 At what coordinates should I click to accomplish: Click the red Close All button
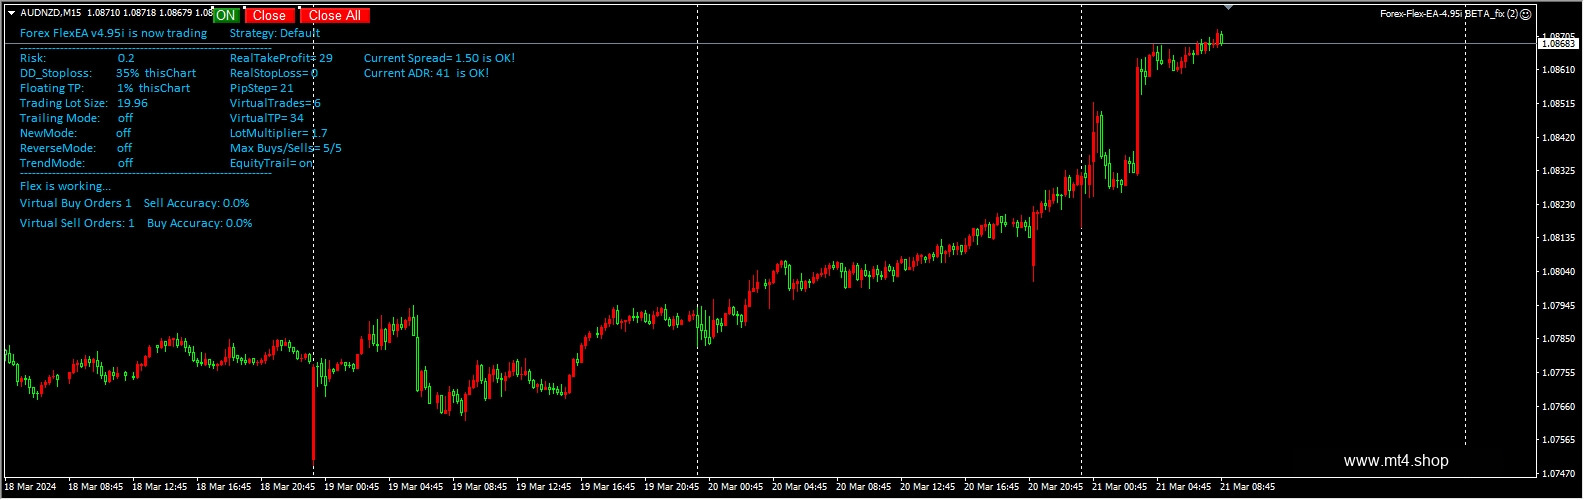pyautogui.click(x=335, y=15)
